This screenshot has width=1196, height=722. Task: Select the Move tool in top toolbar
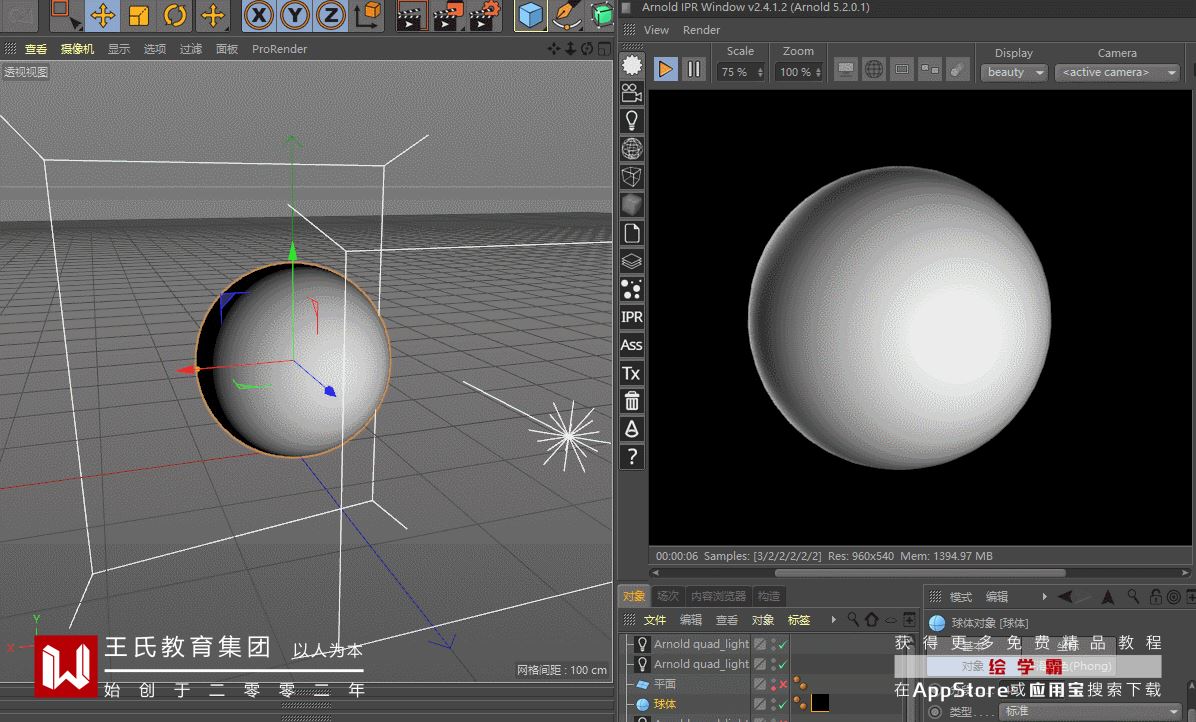click(x=102, y=15)
